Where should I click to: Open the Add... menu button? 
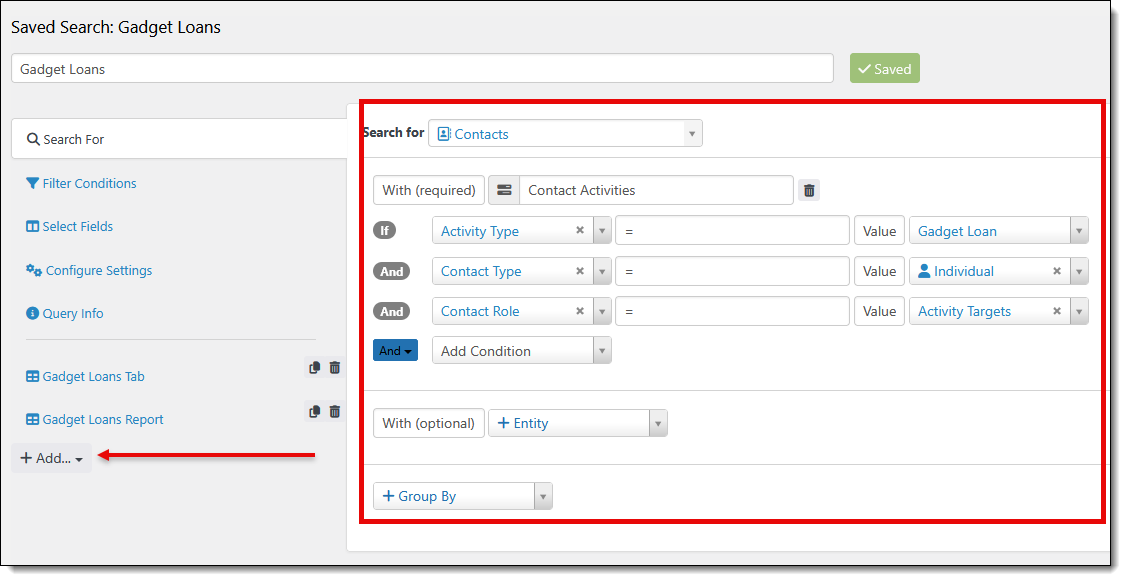[x=52, y=458]
